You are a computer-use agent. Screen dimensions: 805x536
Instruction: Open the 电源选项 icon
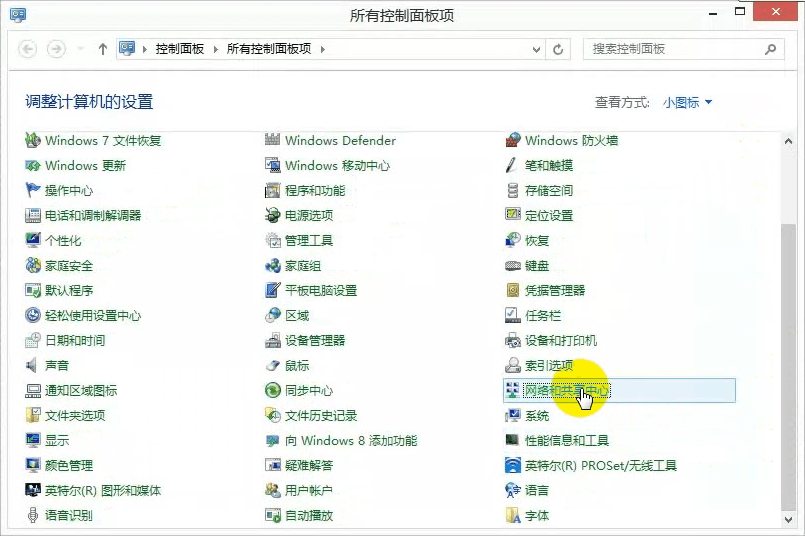(272, 216)
